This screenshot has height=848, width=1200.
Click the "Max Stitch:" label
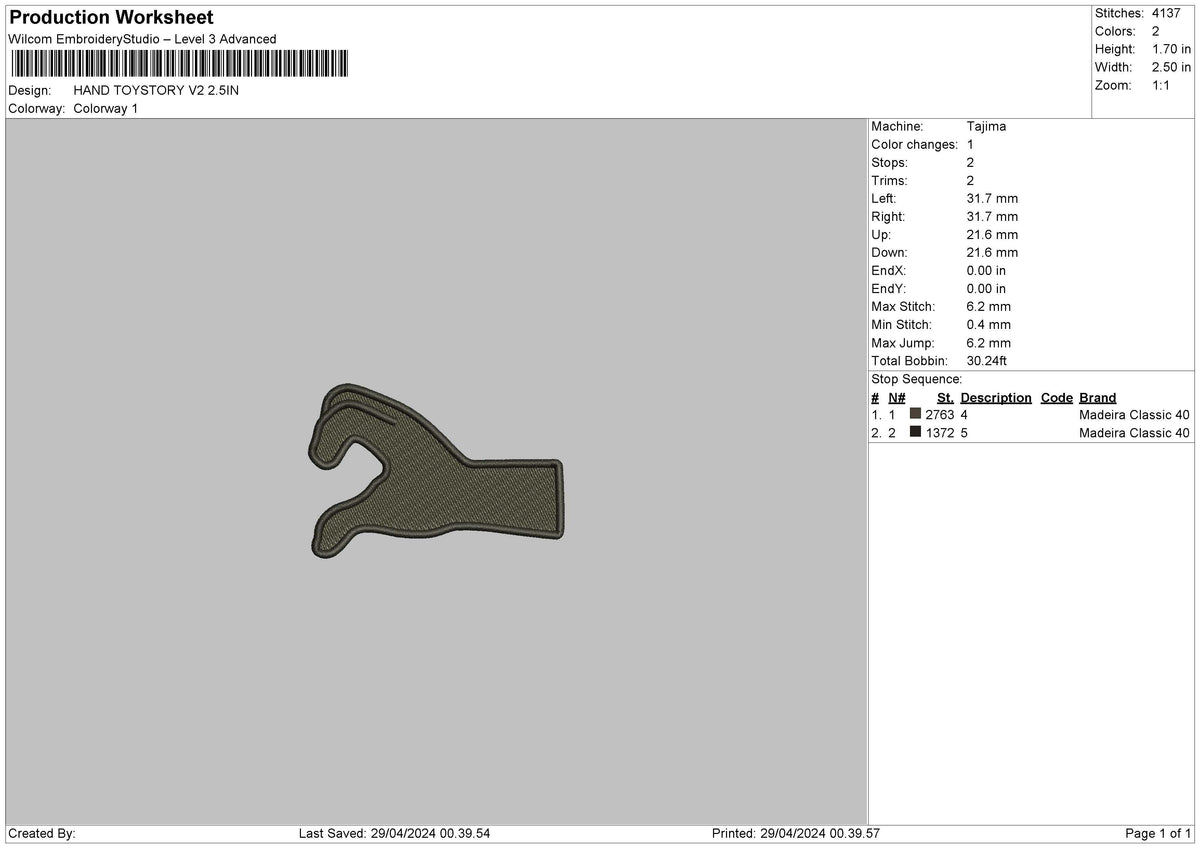[903, 306]
